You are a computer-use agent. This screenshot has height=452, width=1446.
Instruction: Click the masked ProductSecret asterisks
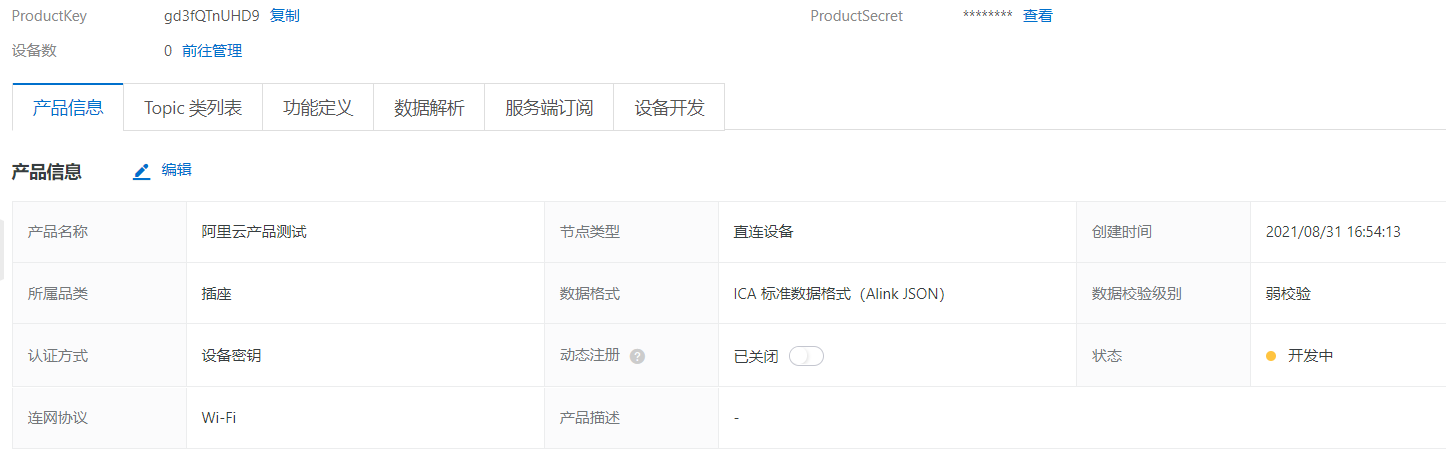[x=987, y=16]
